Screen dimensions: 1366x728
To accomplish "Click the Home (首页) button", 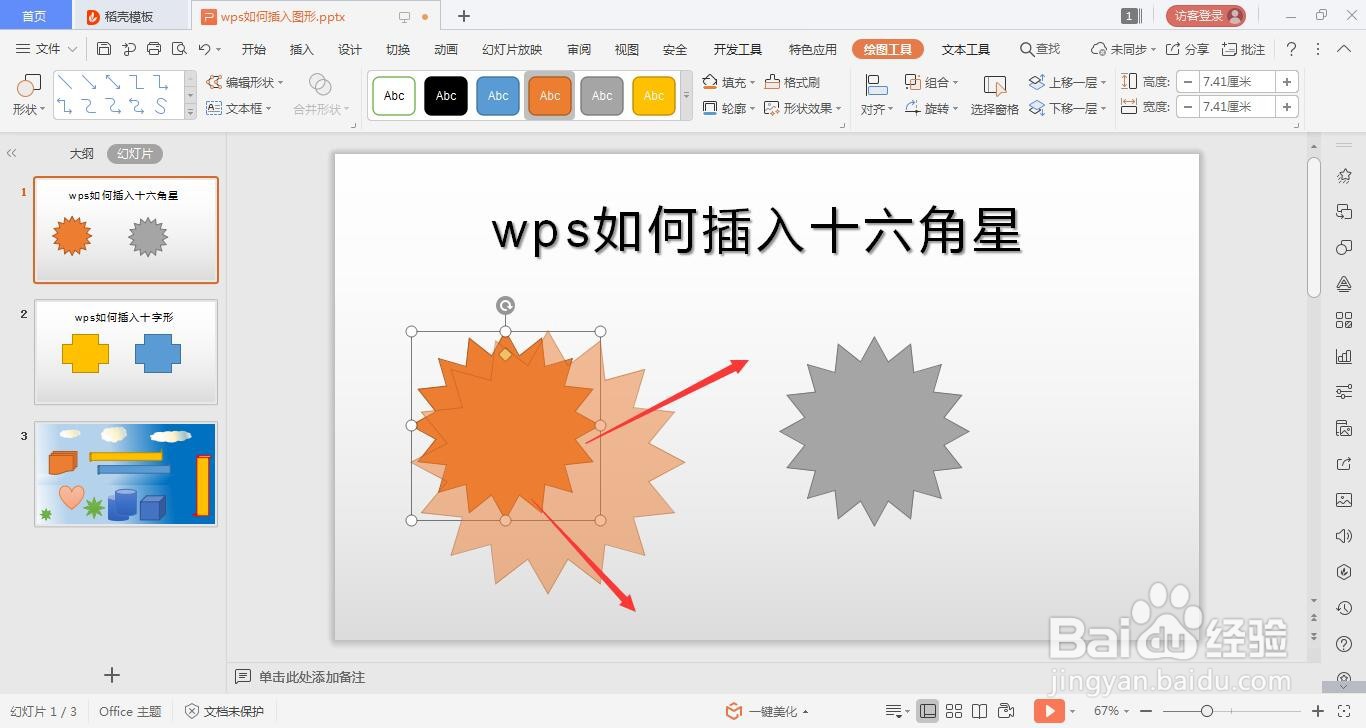I will tap(35, 16).
